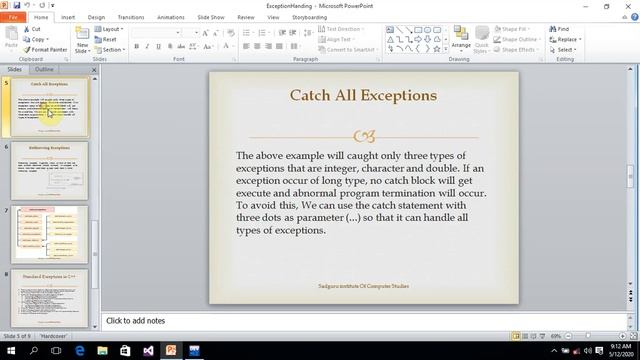This screenshot has width=640, height=360.
Task: Align text left
Action: 246,46
